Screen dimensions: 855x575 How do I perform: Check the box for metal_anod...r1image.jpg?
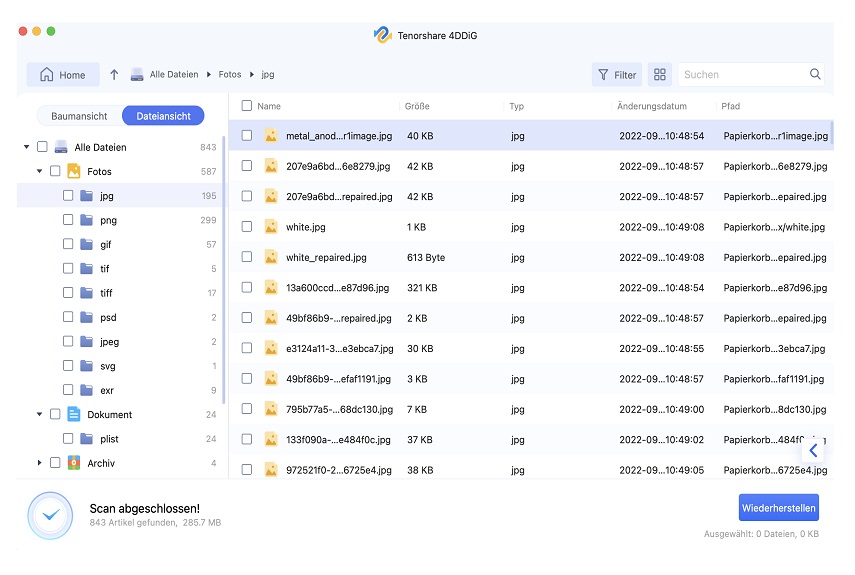(246, 136)
